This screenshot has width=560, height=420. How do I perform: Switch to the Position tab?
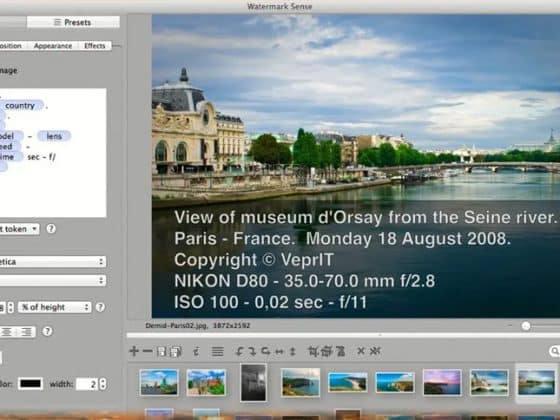coord(11,46)
